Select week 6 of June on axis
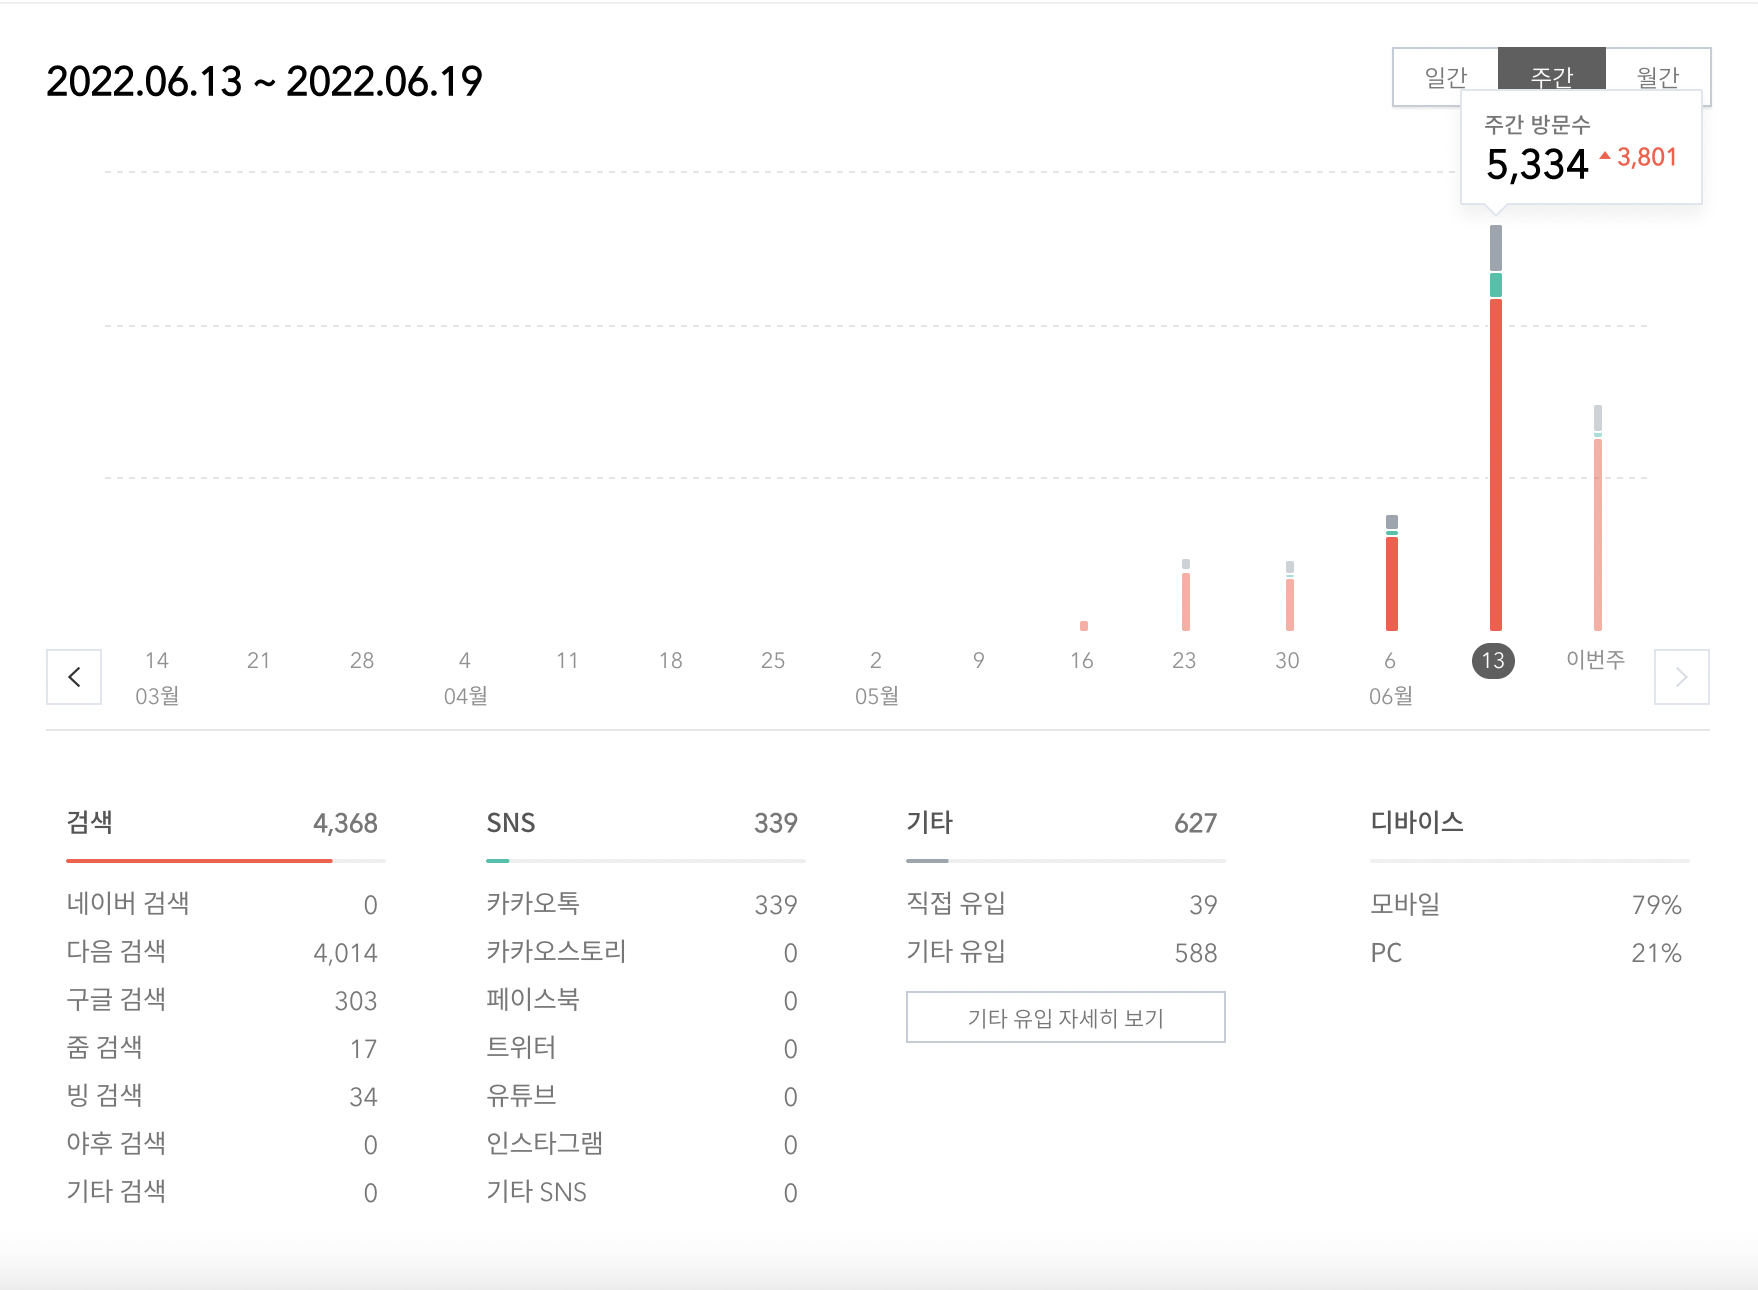The image size is (1758, 1290). coord(1390,660)
